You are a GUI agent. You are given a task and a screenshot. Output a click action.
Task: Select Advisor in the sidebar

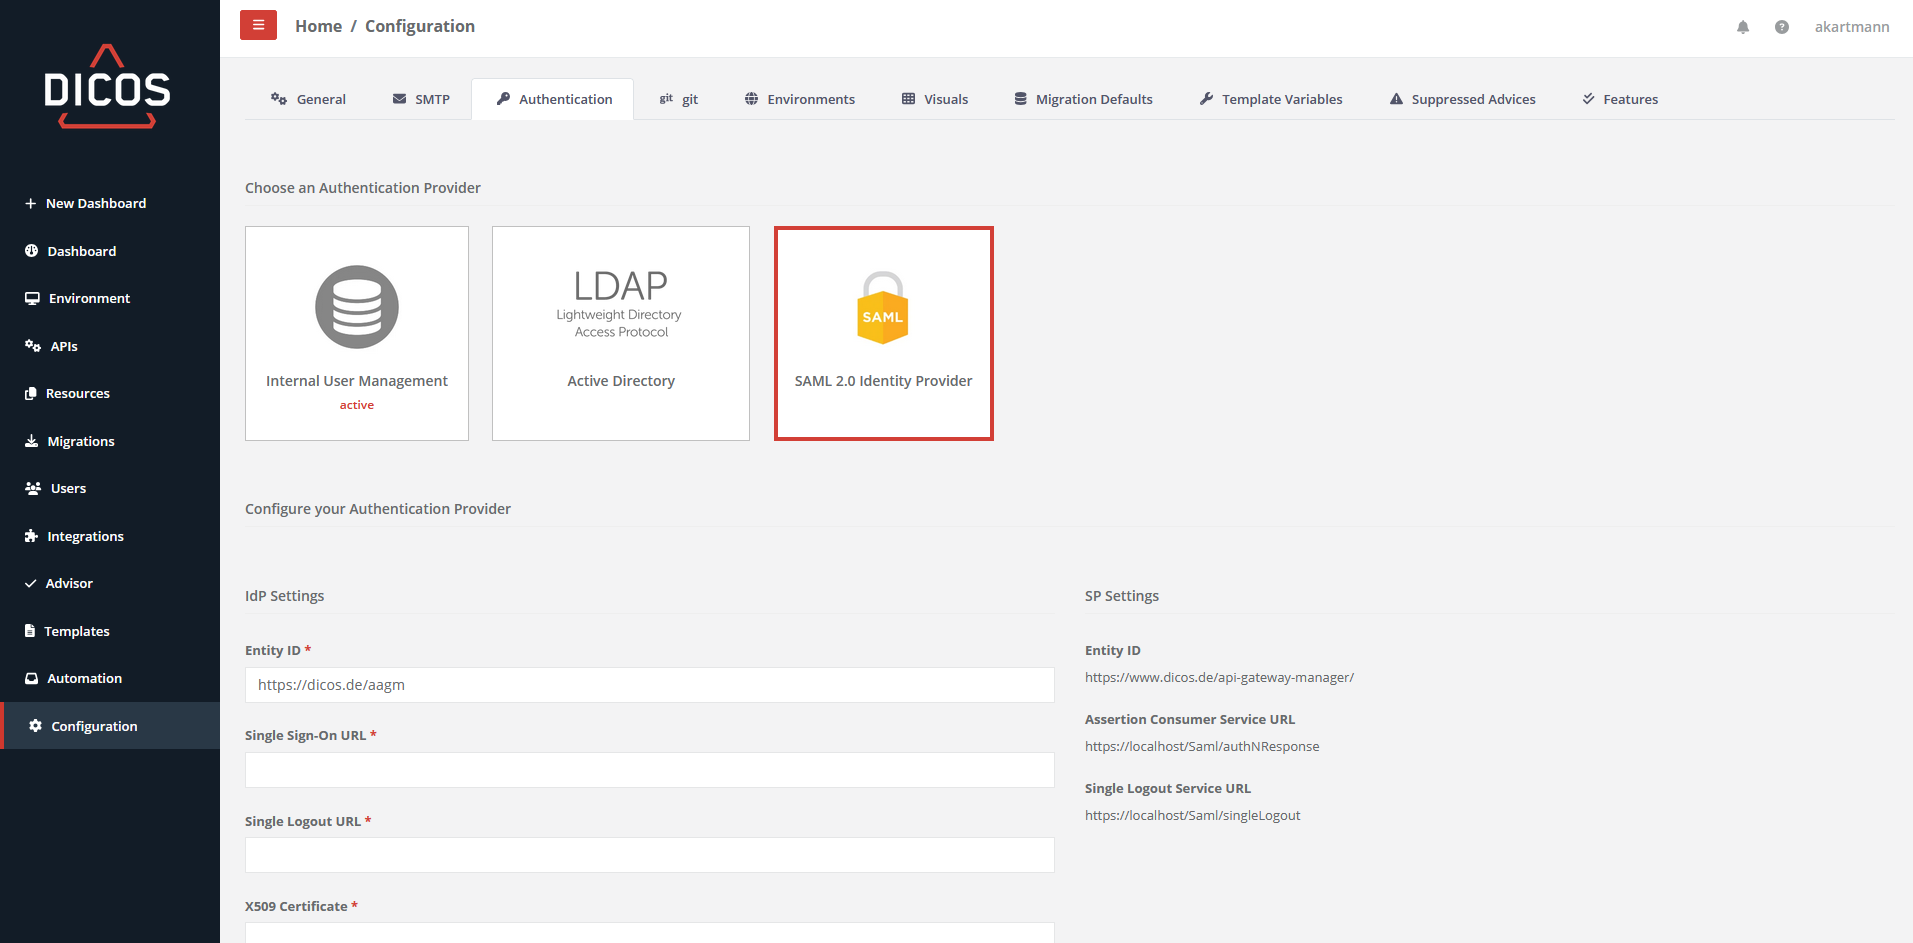tap(70, 583)
